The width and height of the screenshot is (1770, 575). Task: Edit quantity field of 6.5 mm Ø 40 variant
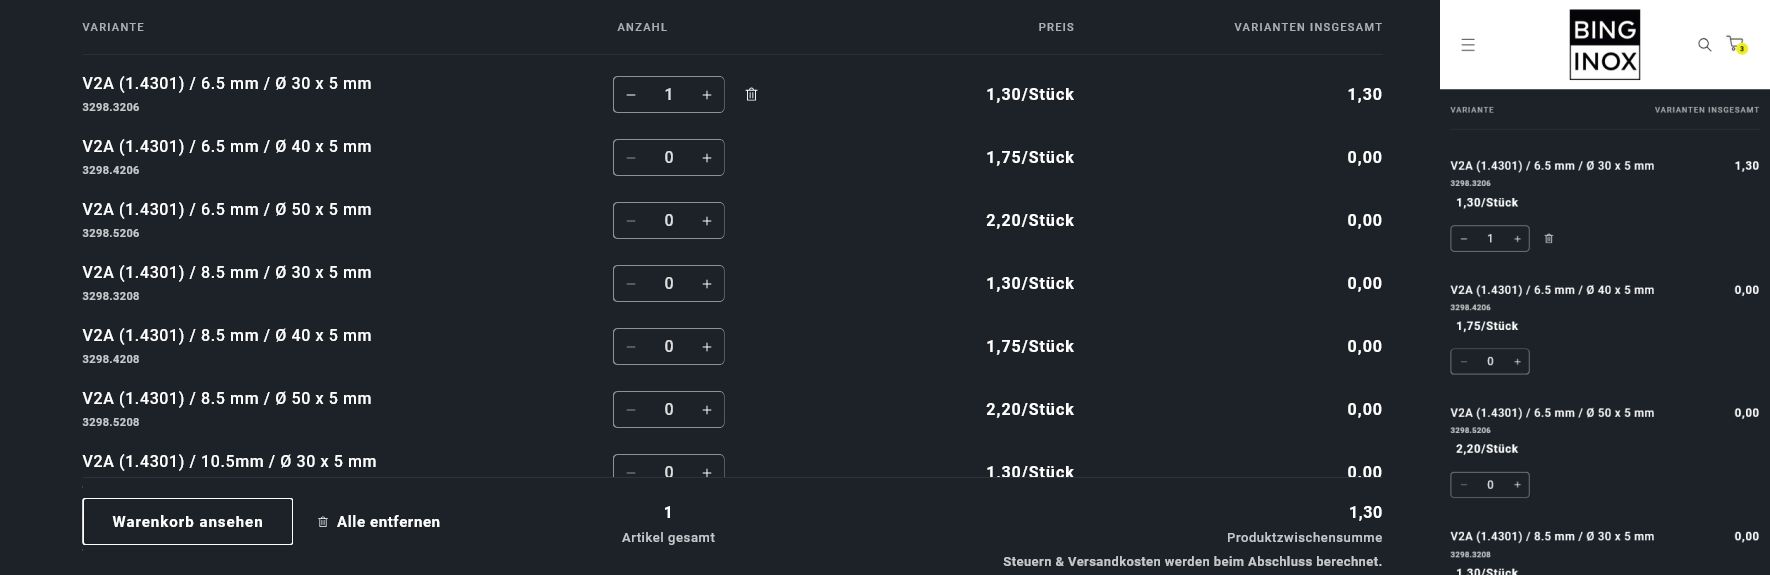pyautogui.click(x=669, y=158)
